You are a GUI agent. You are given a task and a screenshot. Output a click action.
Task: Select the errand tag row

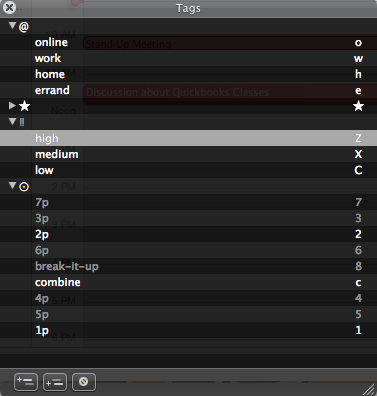point(188,90)
